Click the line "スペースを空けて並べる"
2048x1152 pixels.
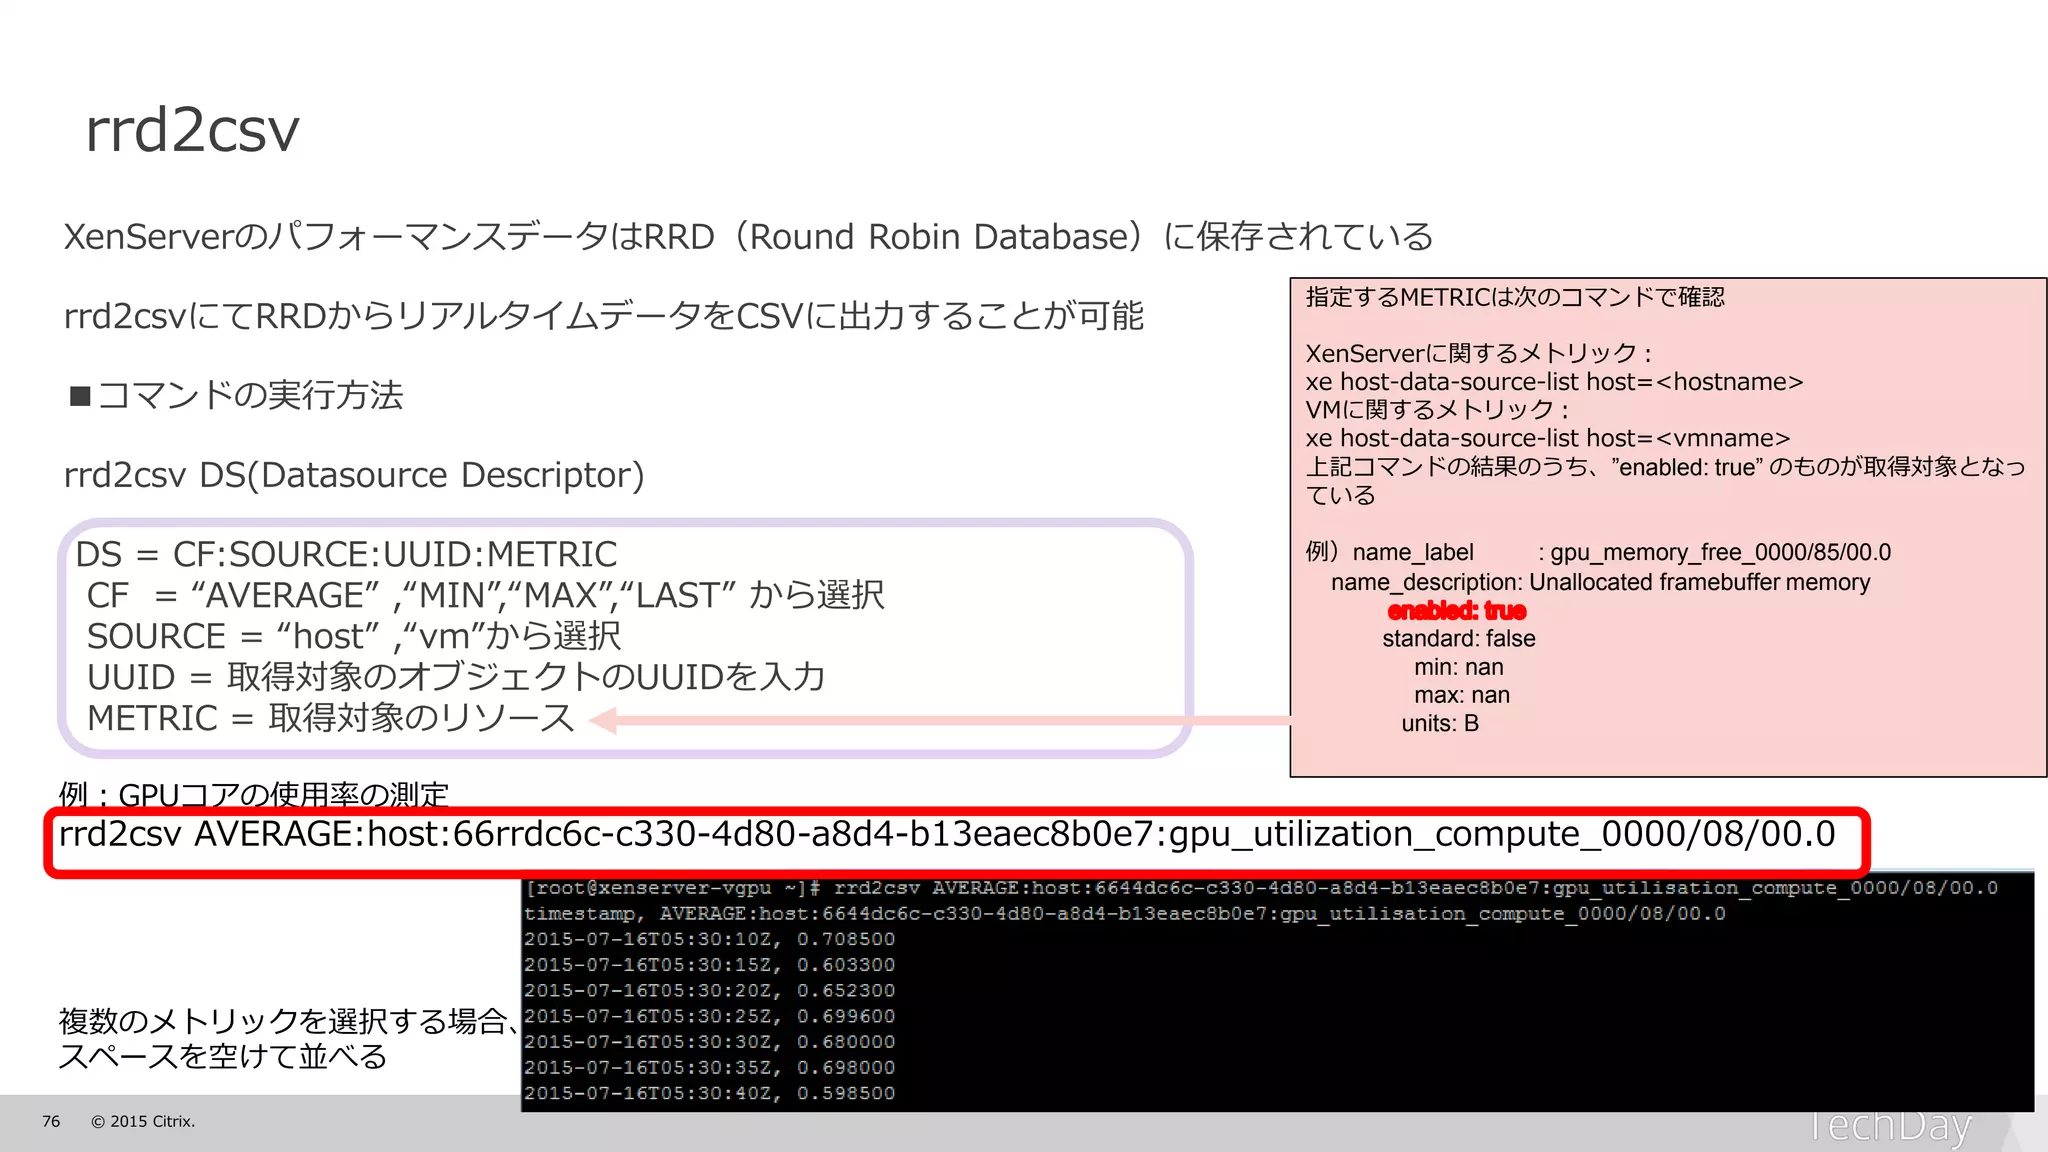point(223,1057)
